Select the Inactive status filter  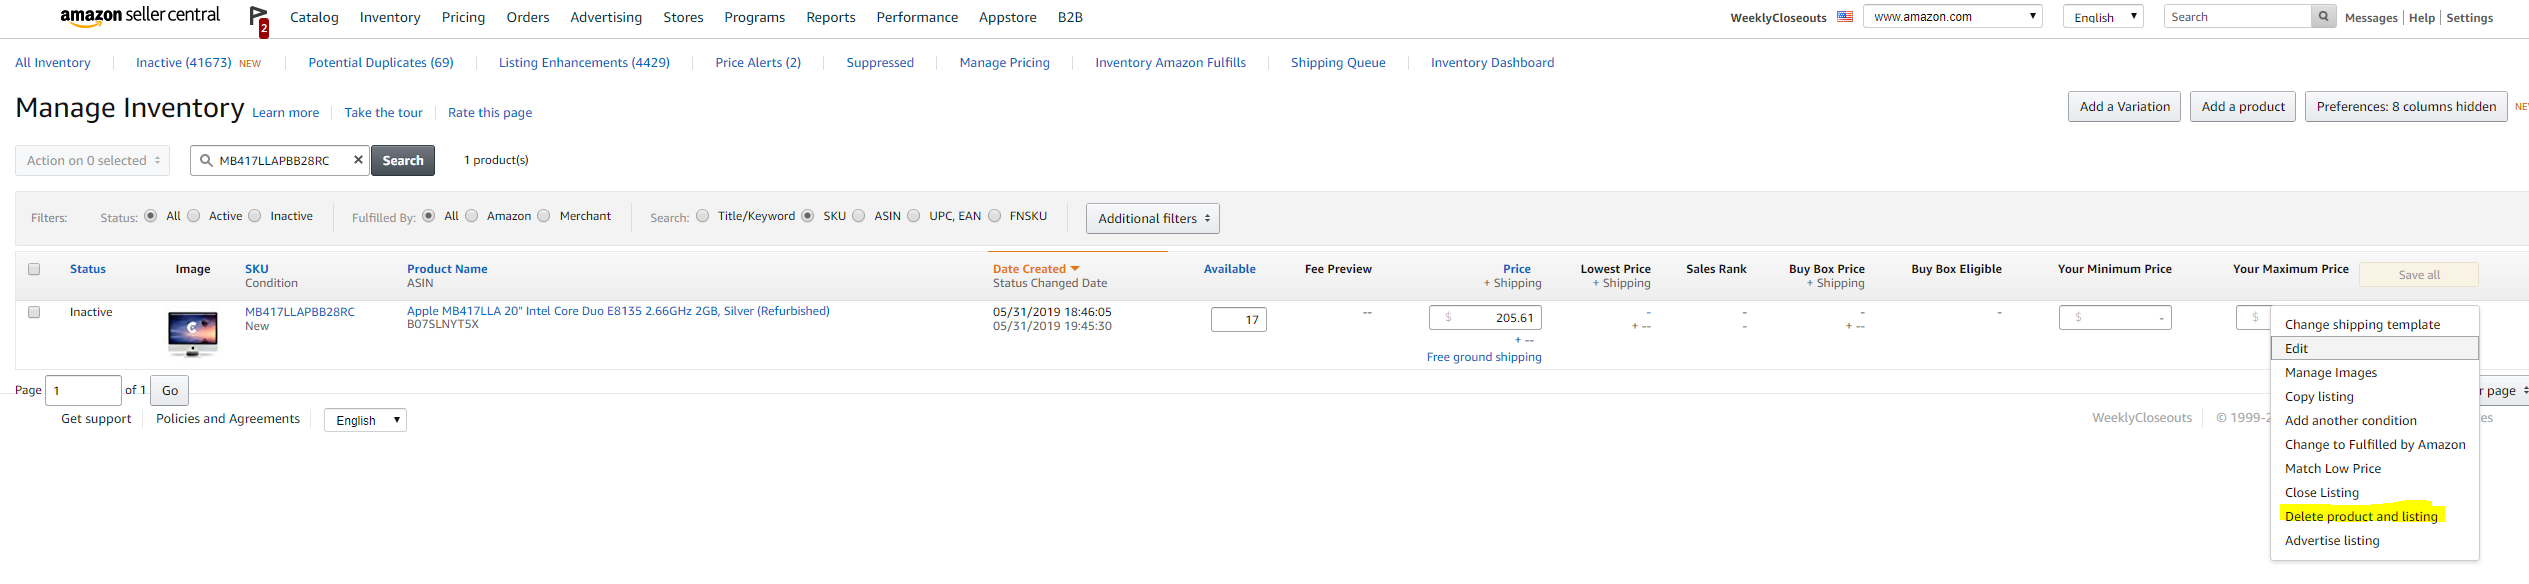255,216
